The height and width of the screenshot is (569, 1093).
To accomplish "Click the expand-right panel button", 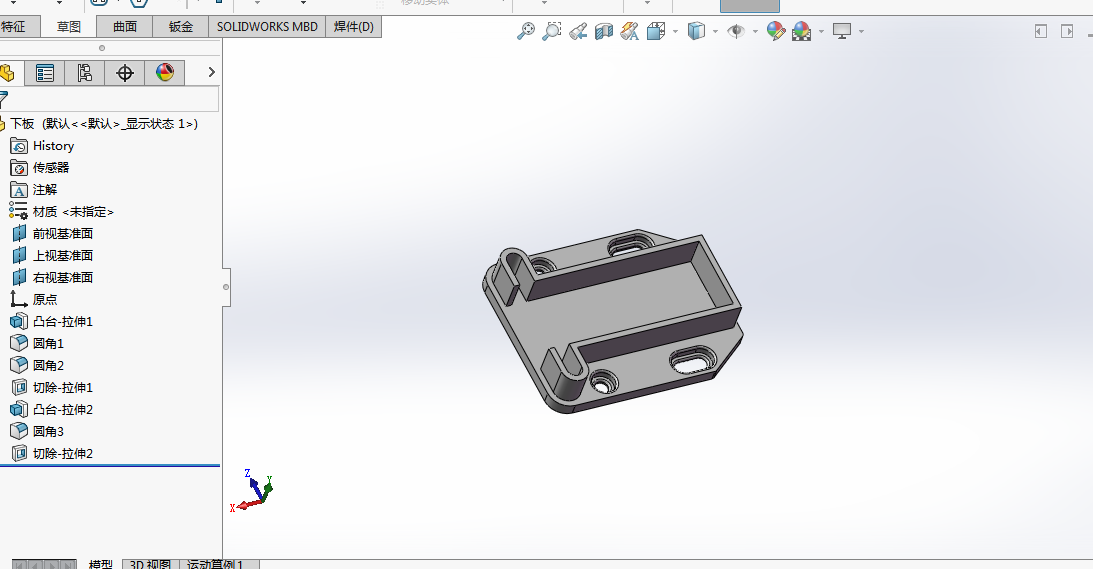I will [x=1067, y=31].
